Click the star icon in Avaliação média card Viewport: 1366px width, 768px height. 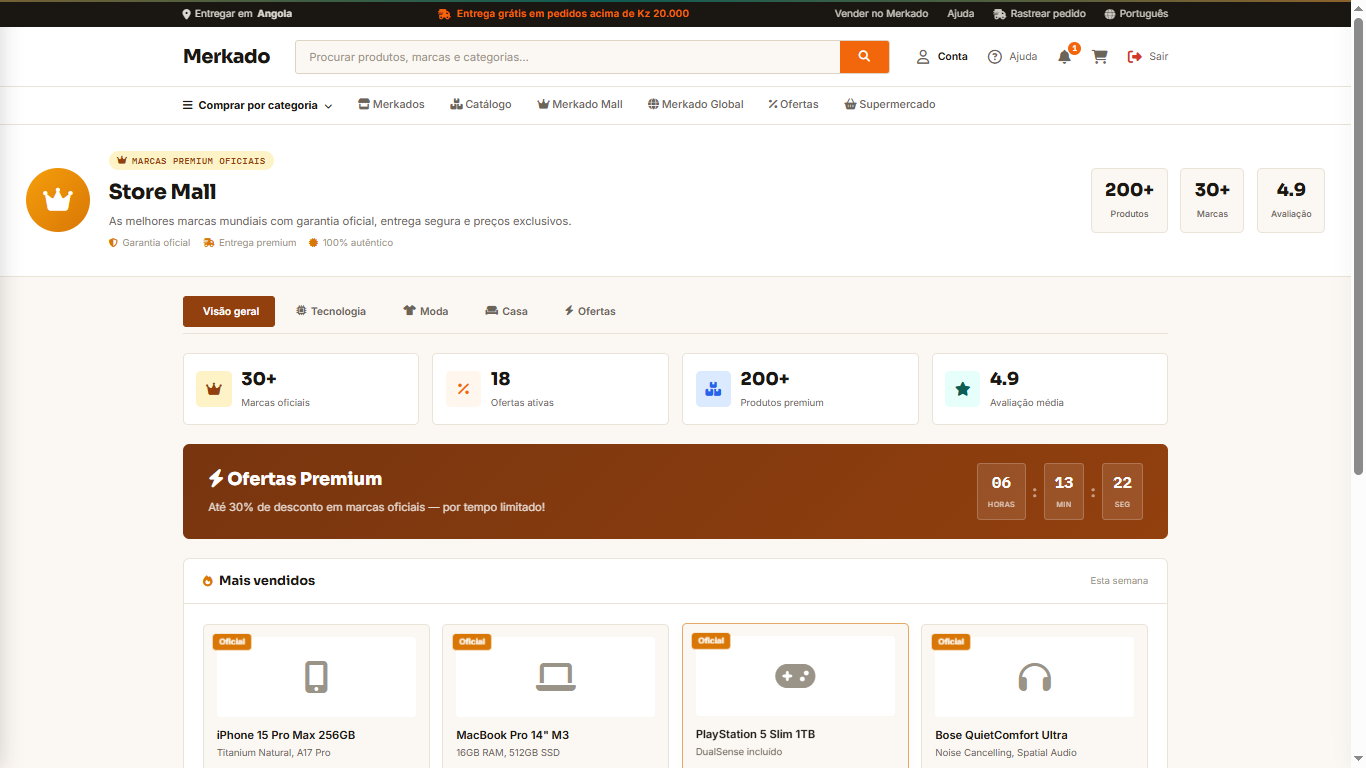point(963,389)
